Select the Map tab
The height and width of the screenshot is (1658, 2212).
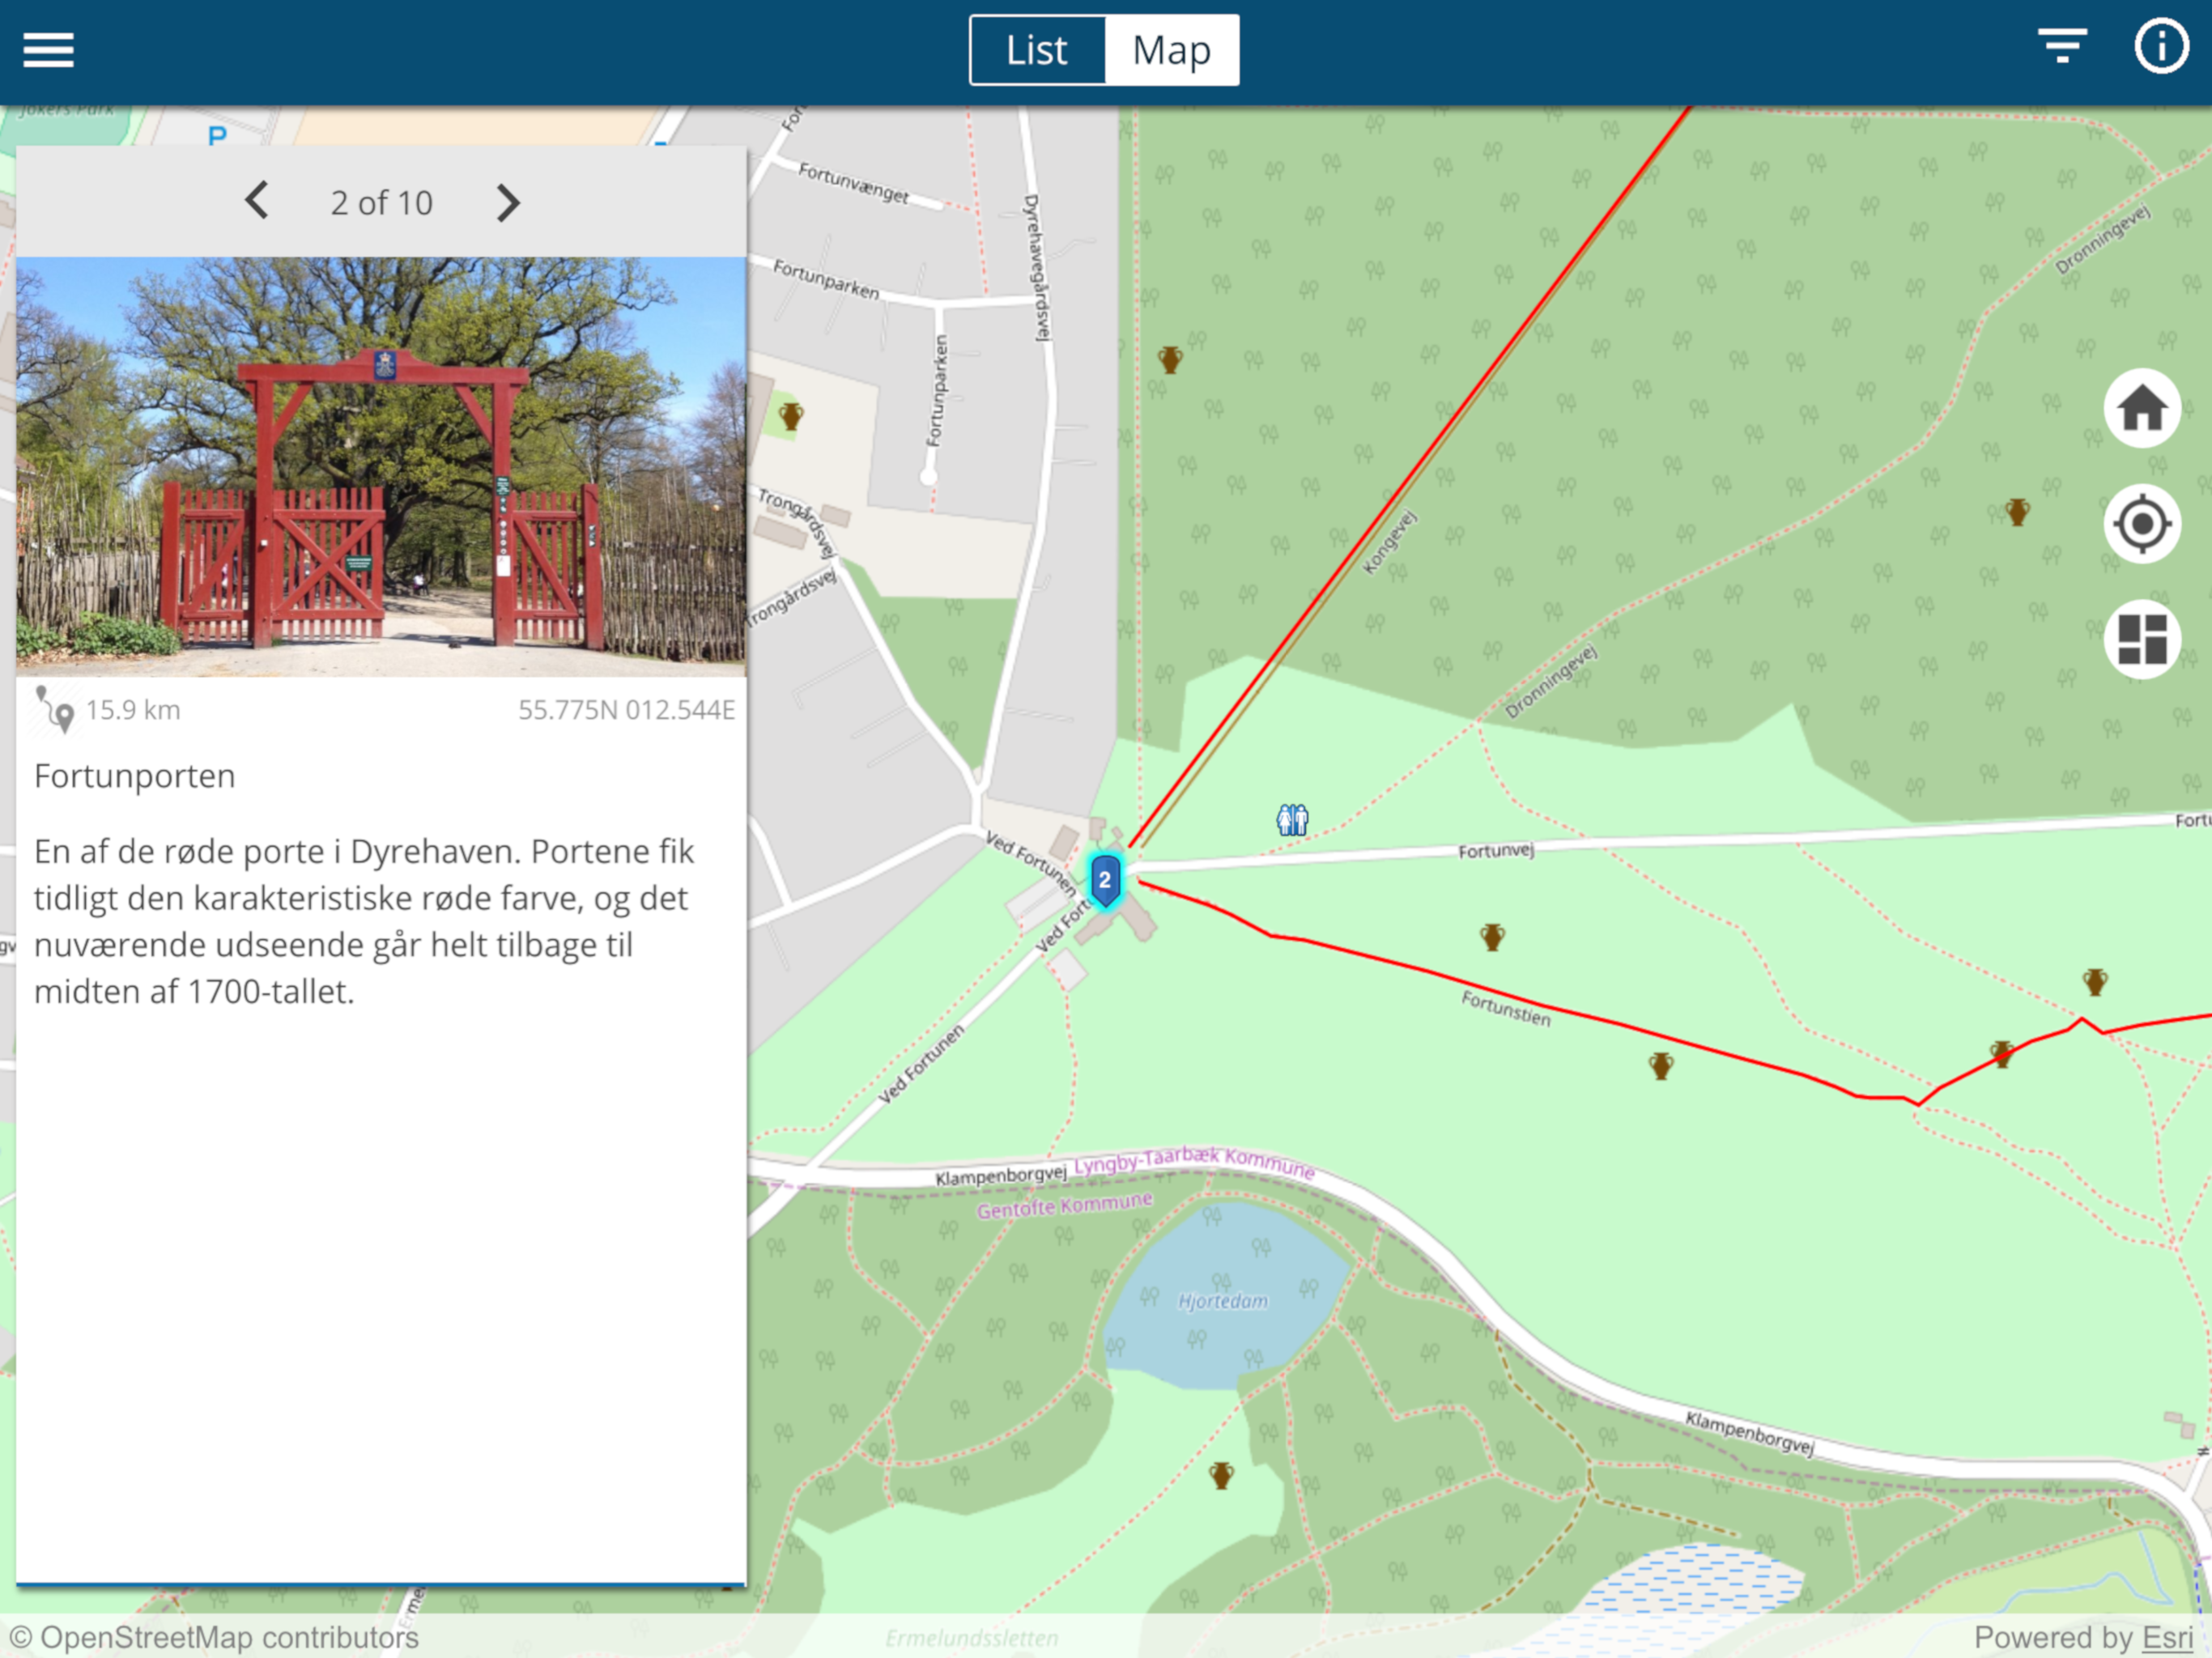(x=1171, y=50)
